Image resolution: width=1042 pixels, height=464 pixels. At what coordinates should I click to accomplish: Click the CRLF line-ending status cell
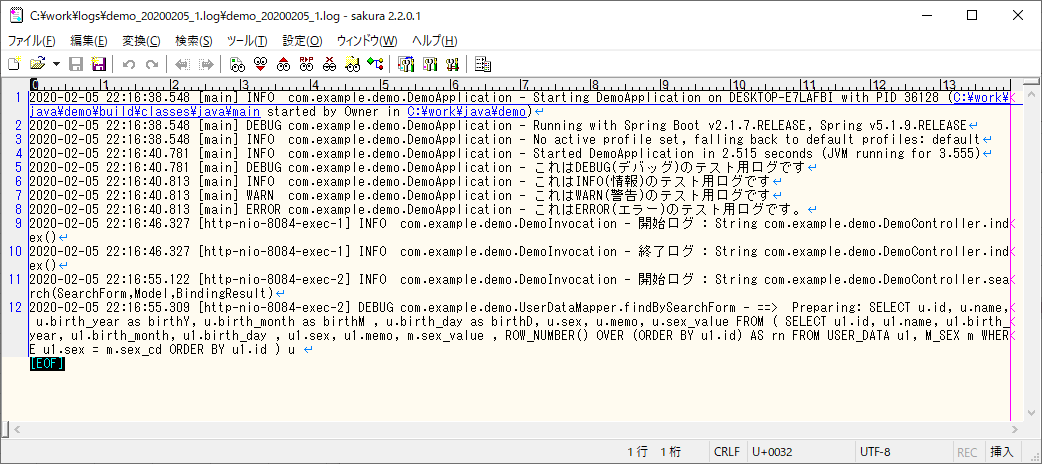pyautogui.click(x=727, y=452)
